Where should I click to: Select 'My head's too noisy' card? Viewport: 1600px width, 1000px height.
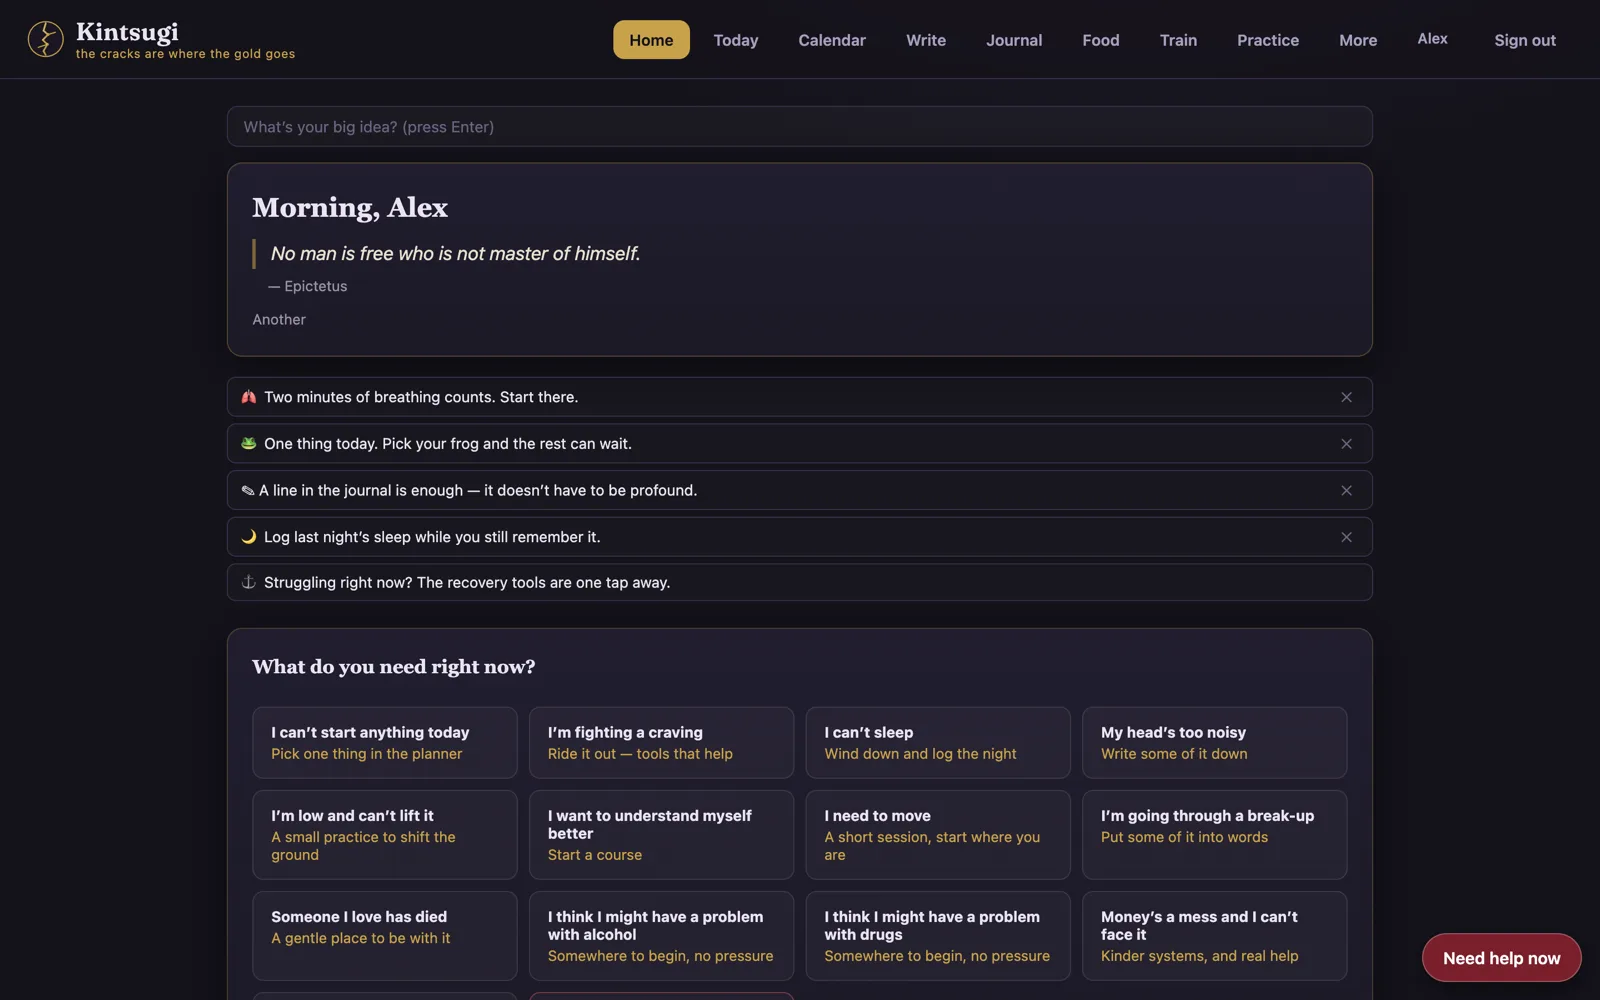[1214, 743]
